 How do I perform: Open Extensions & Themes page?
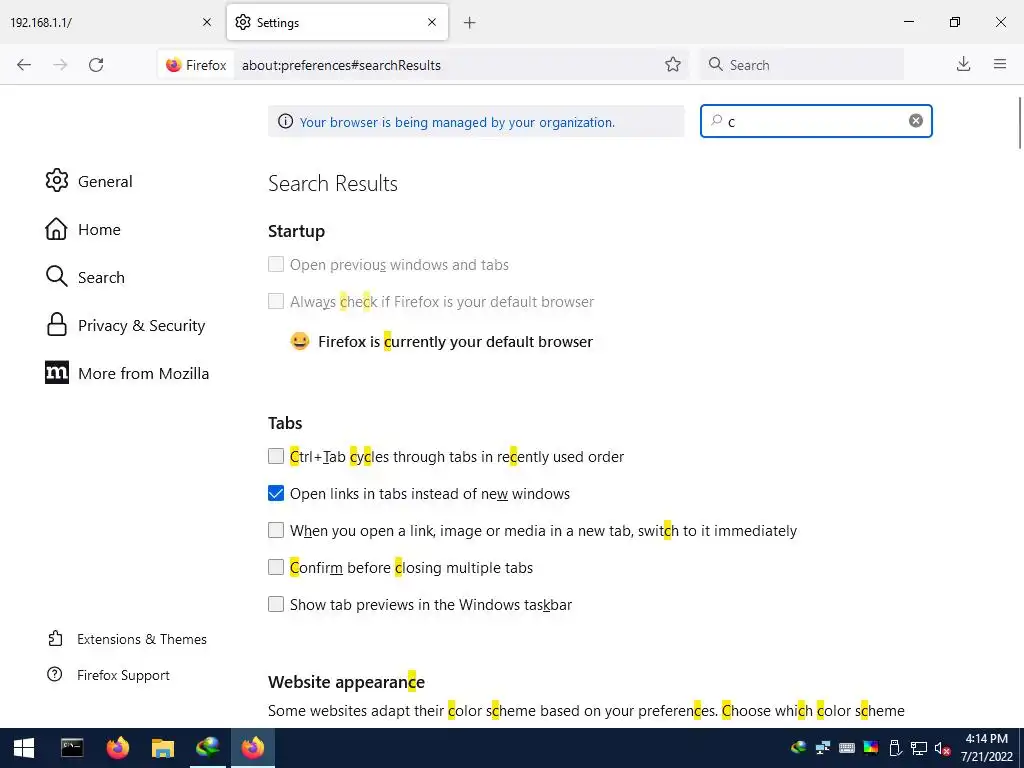point(127,639)
